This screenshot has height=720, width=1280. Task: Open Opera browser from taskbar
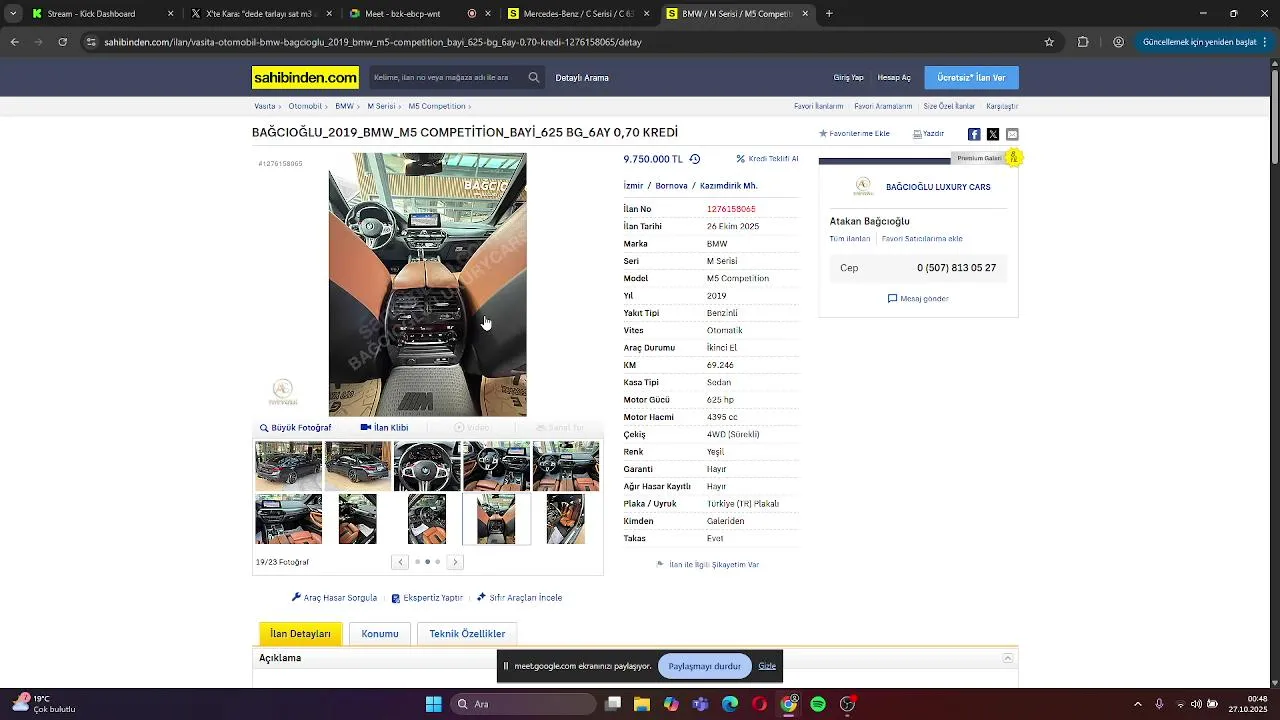click(x=759, y=704)
